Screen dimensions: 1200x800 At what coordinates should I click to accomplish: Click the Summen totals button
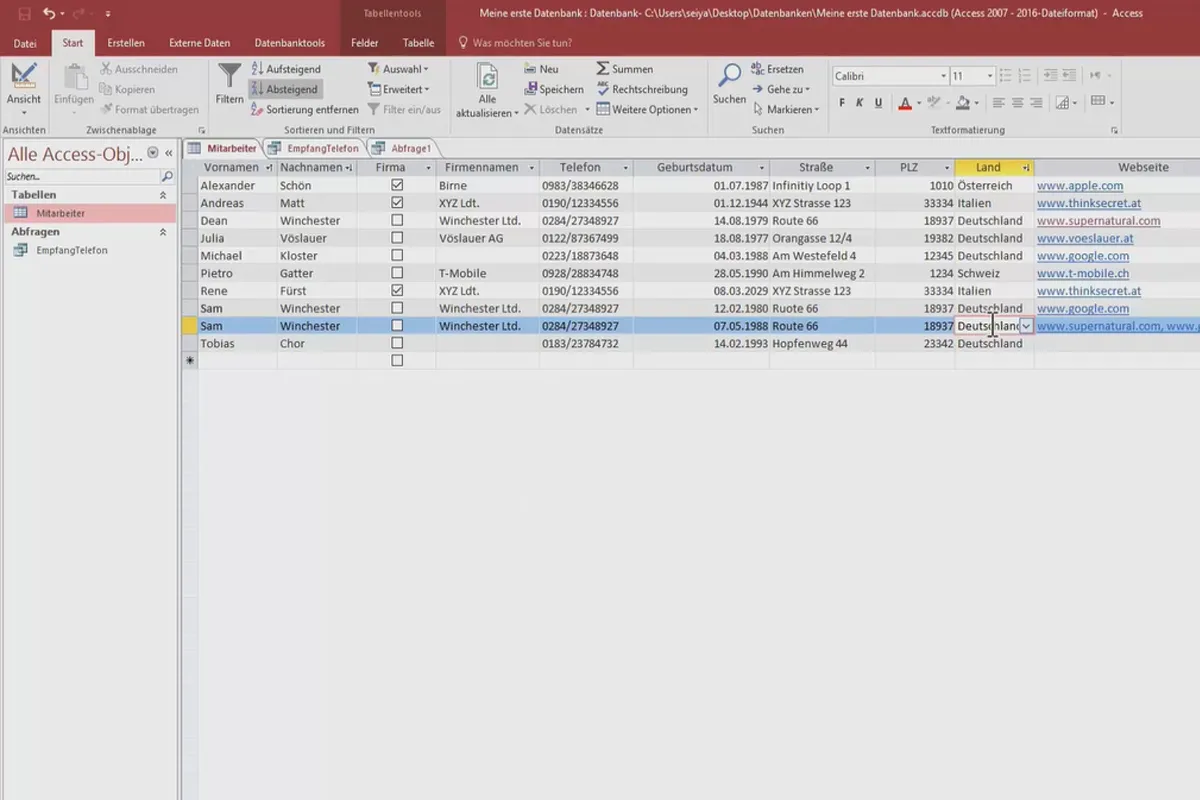pyautogui.click(x=625, y=69)
